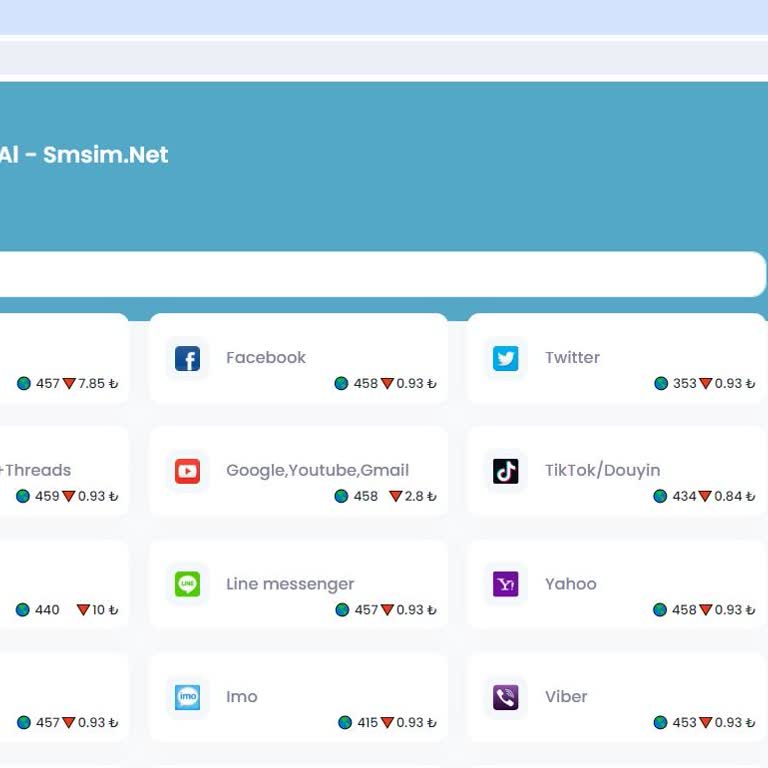
Task: Choose the TikTok/Douyin service
Action: [x=617, y=471]
